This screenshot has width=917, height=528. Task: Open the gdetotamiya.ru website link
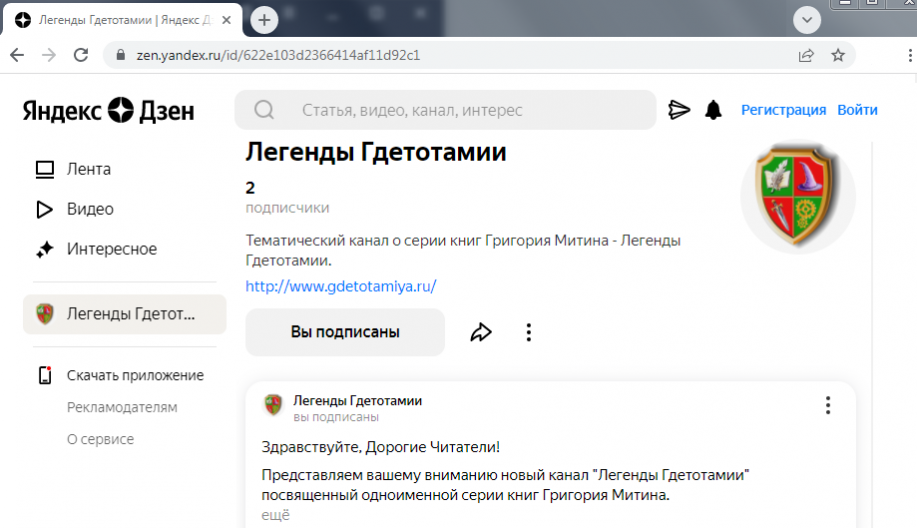click(x=341, y=286)
